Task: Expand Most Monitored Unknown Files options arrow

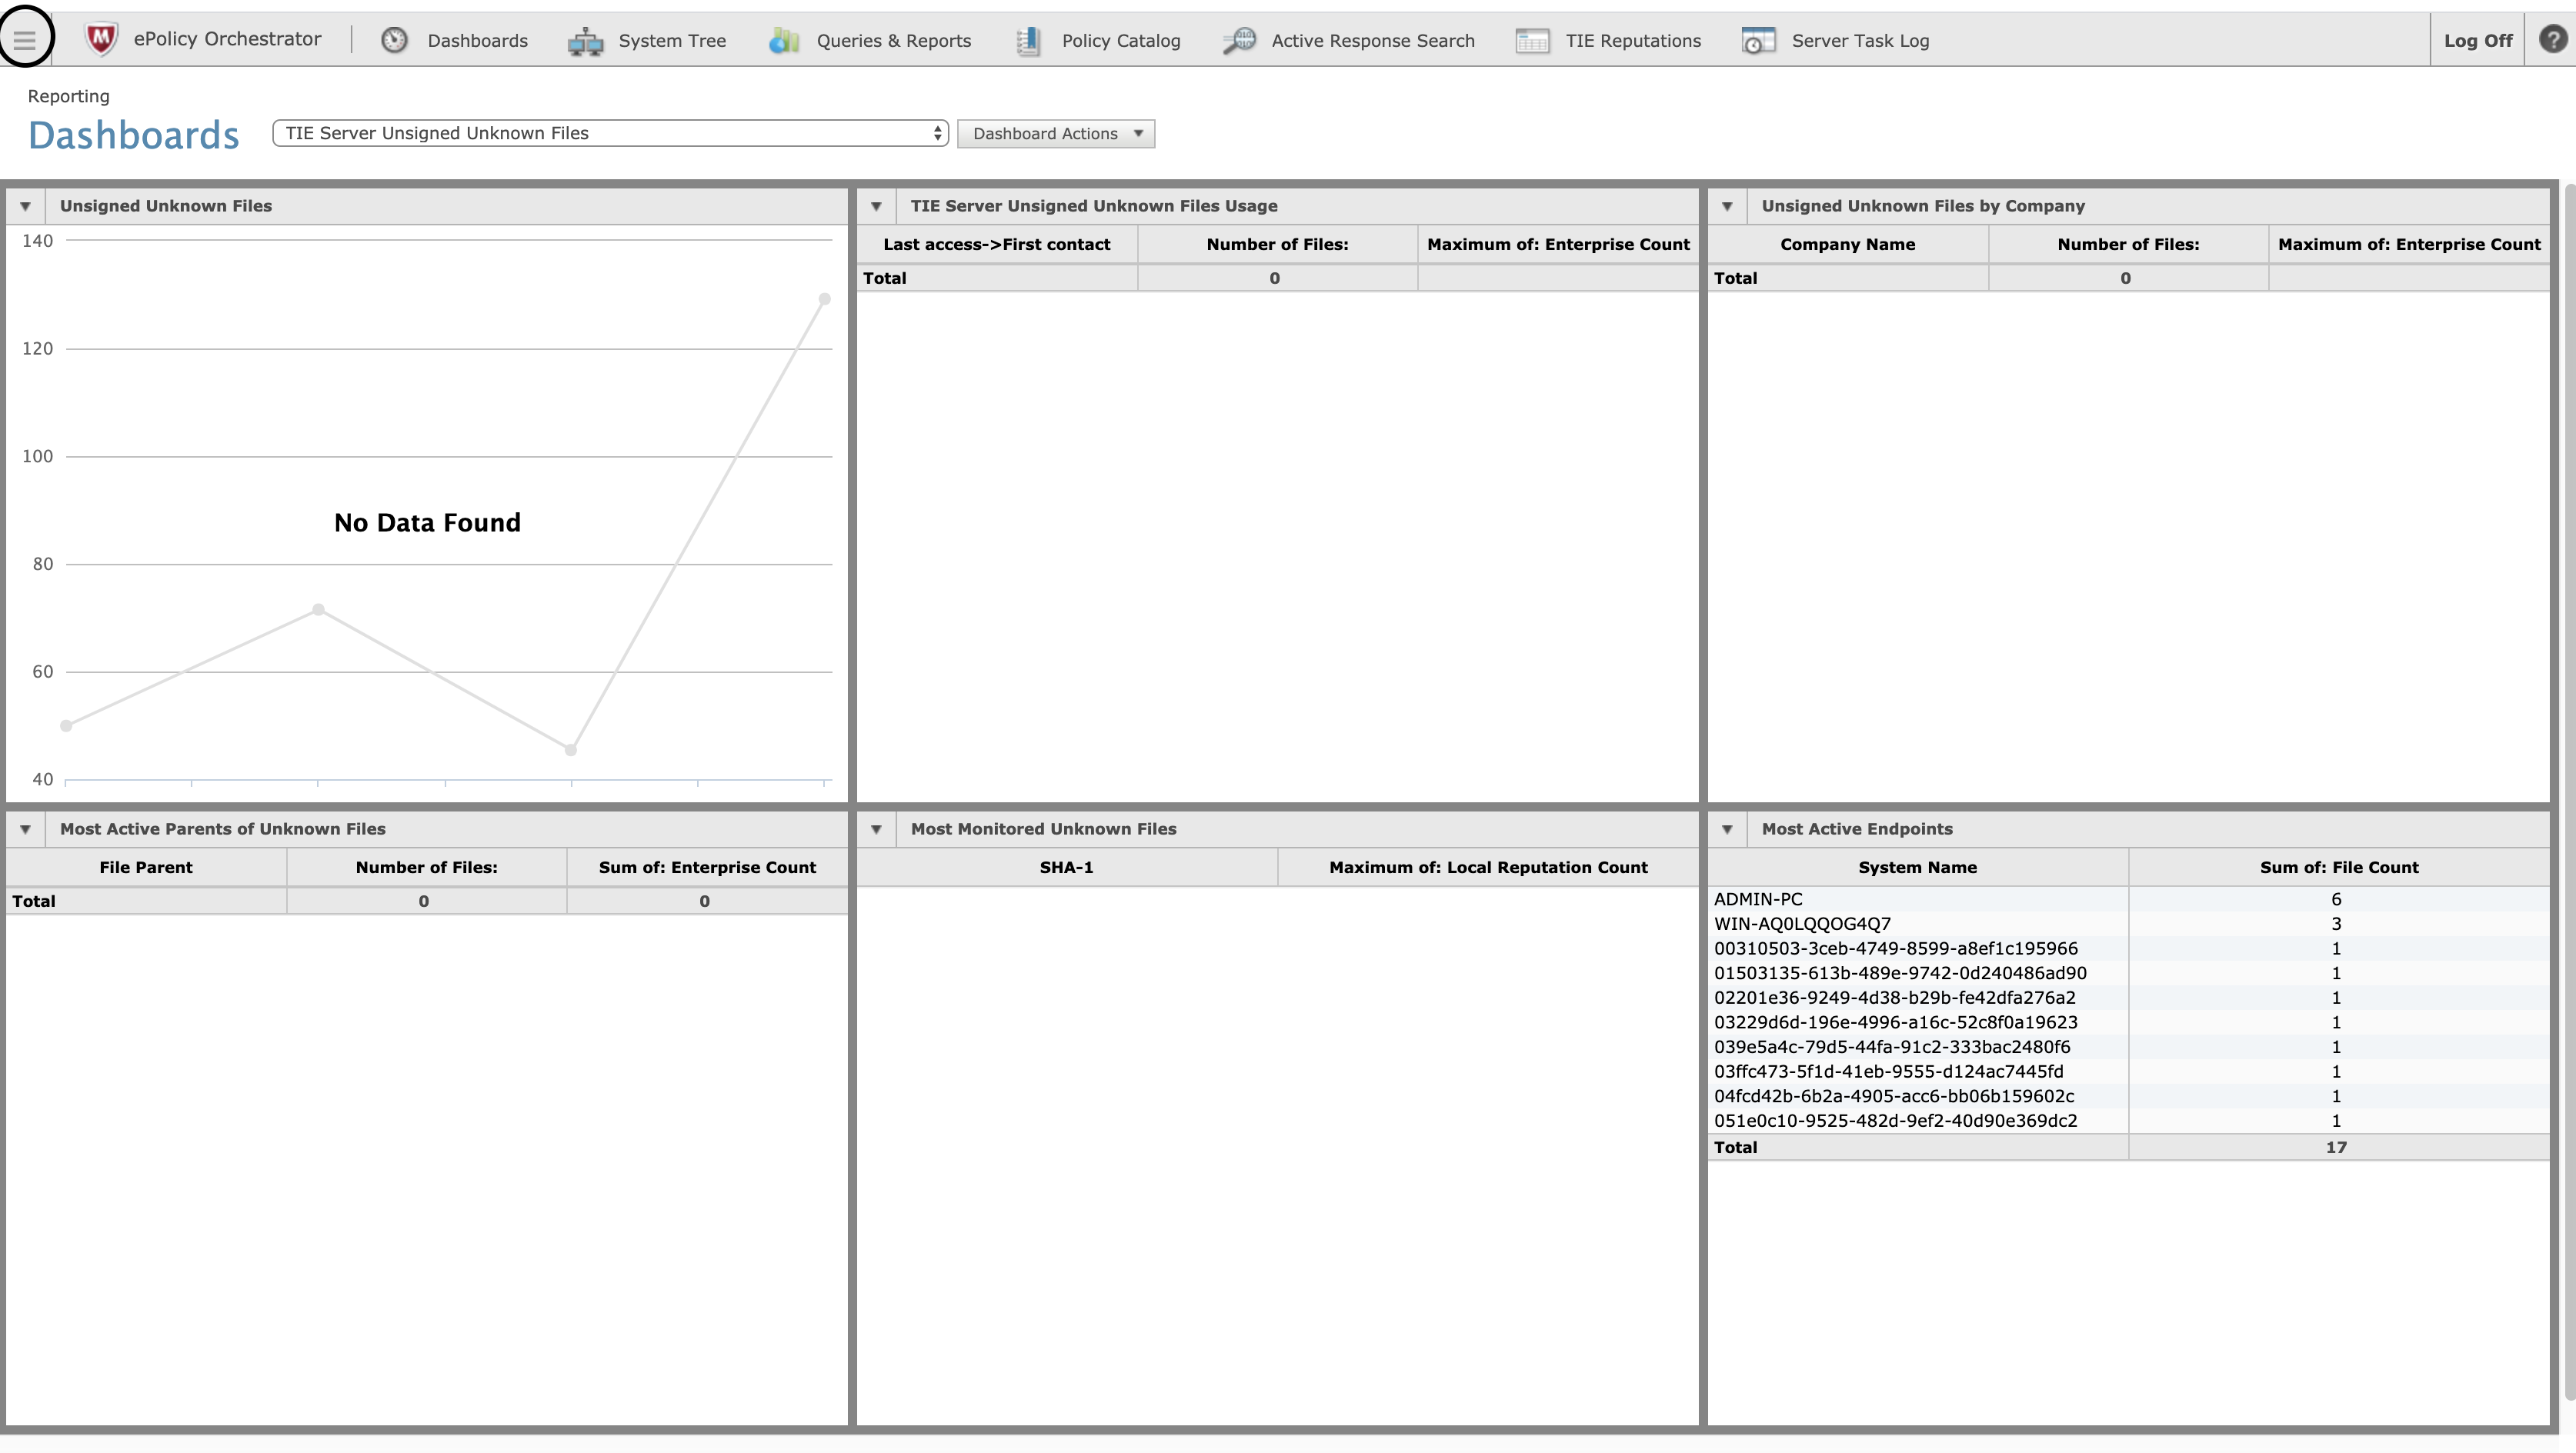Action: [x=876, y=829]
